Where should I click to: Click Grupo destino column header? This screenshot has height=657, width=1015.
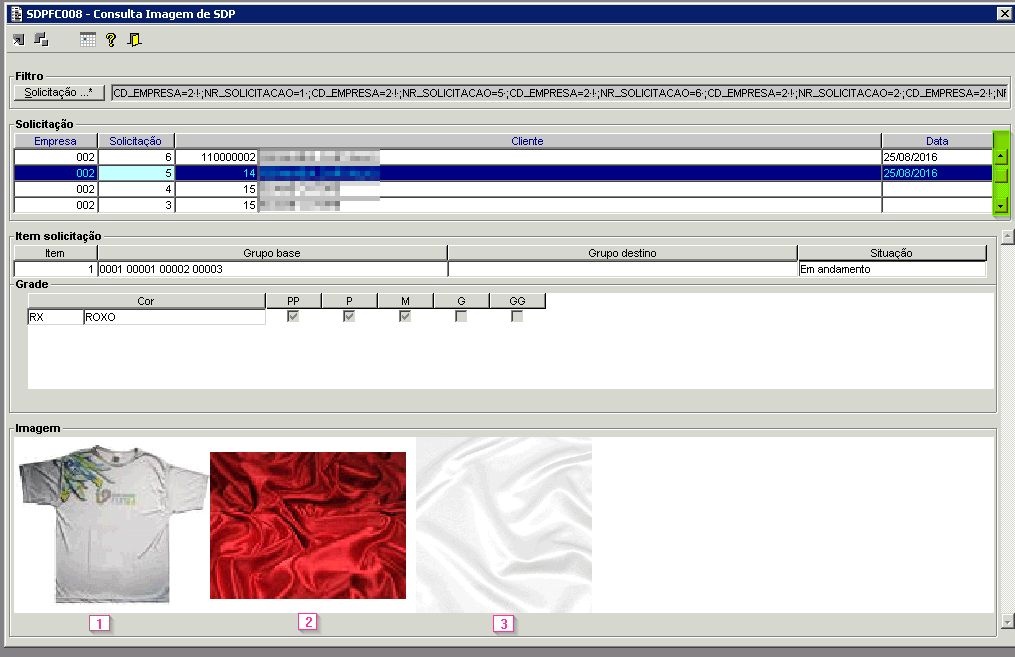tap(622, 253)
